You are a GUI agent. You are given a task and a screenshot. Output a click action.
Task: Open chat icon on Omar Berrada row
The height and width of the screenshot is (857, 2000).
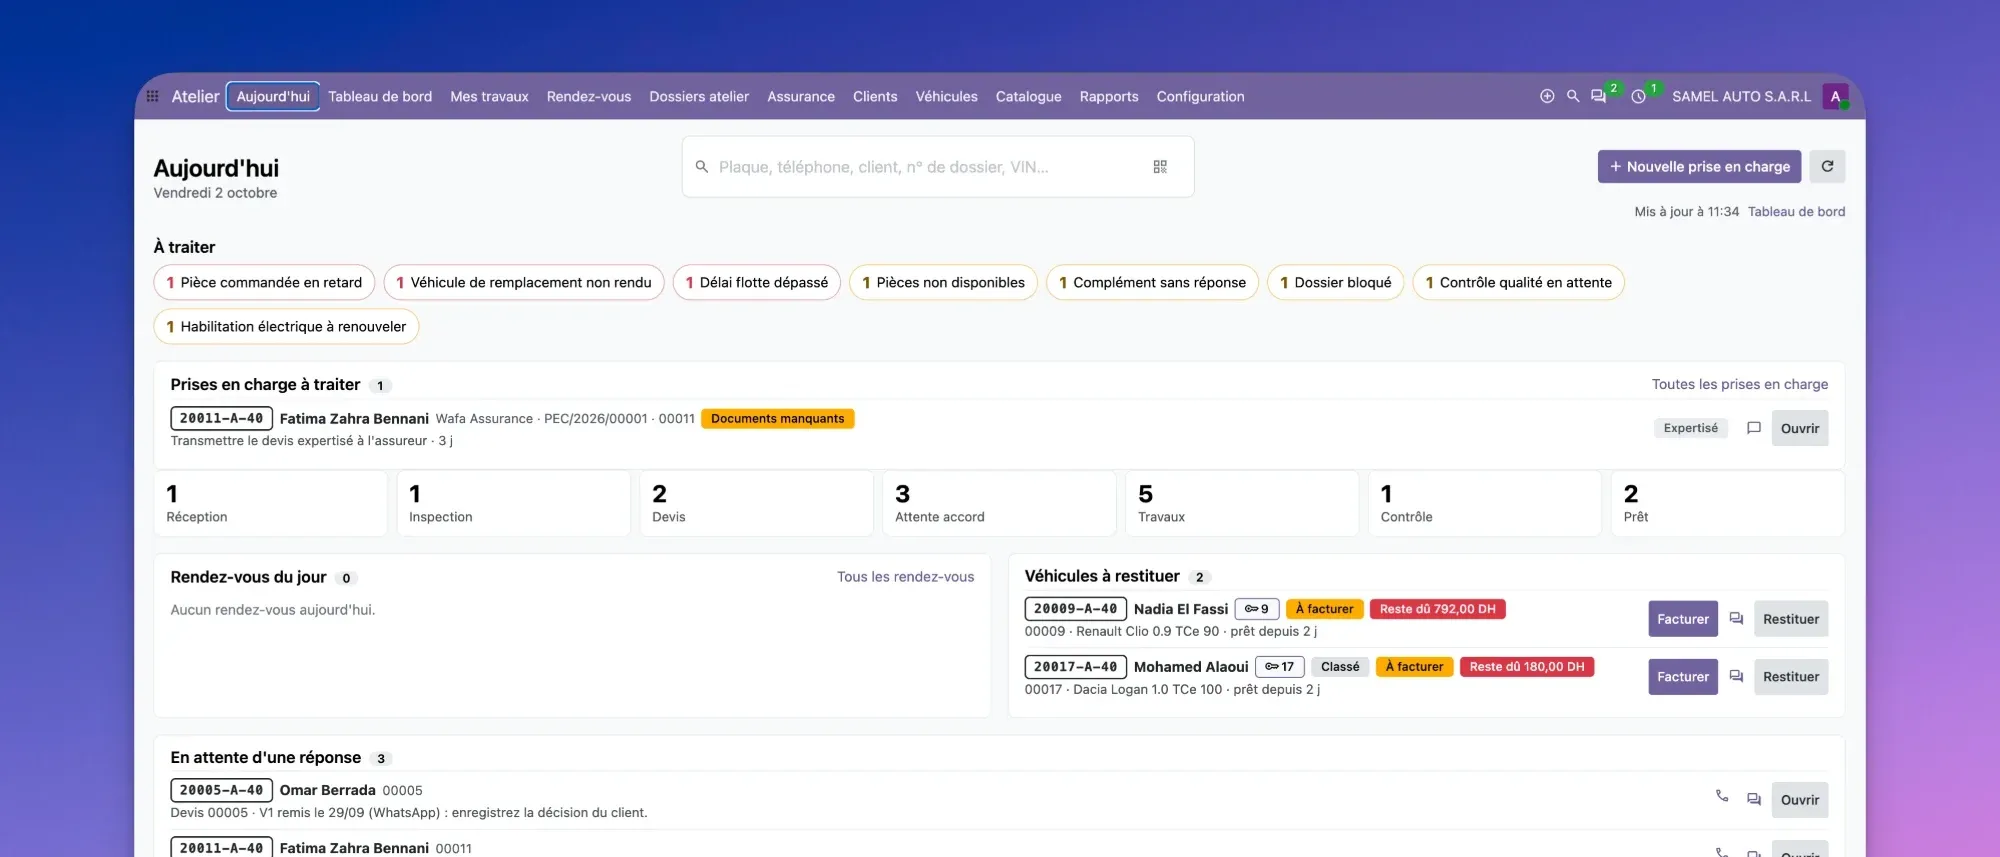pos(1753,800)
